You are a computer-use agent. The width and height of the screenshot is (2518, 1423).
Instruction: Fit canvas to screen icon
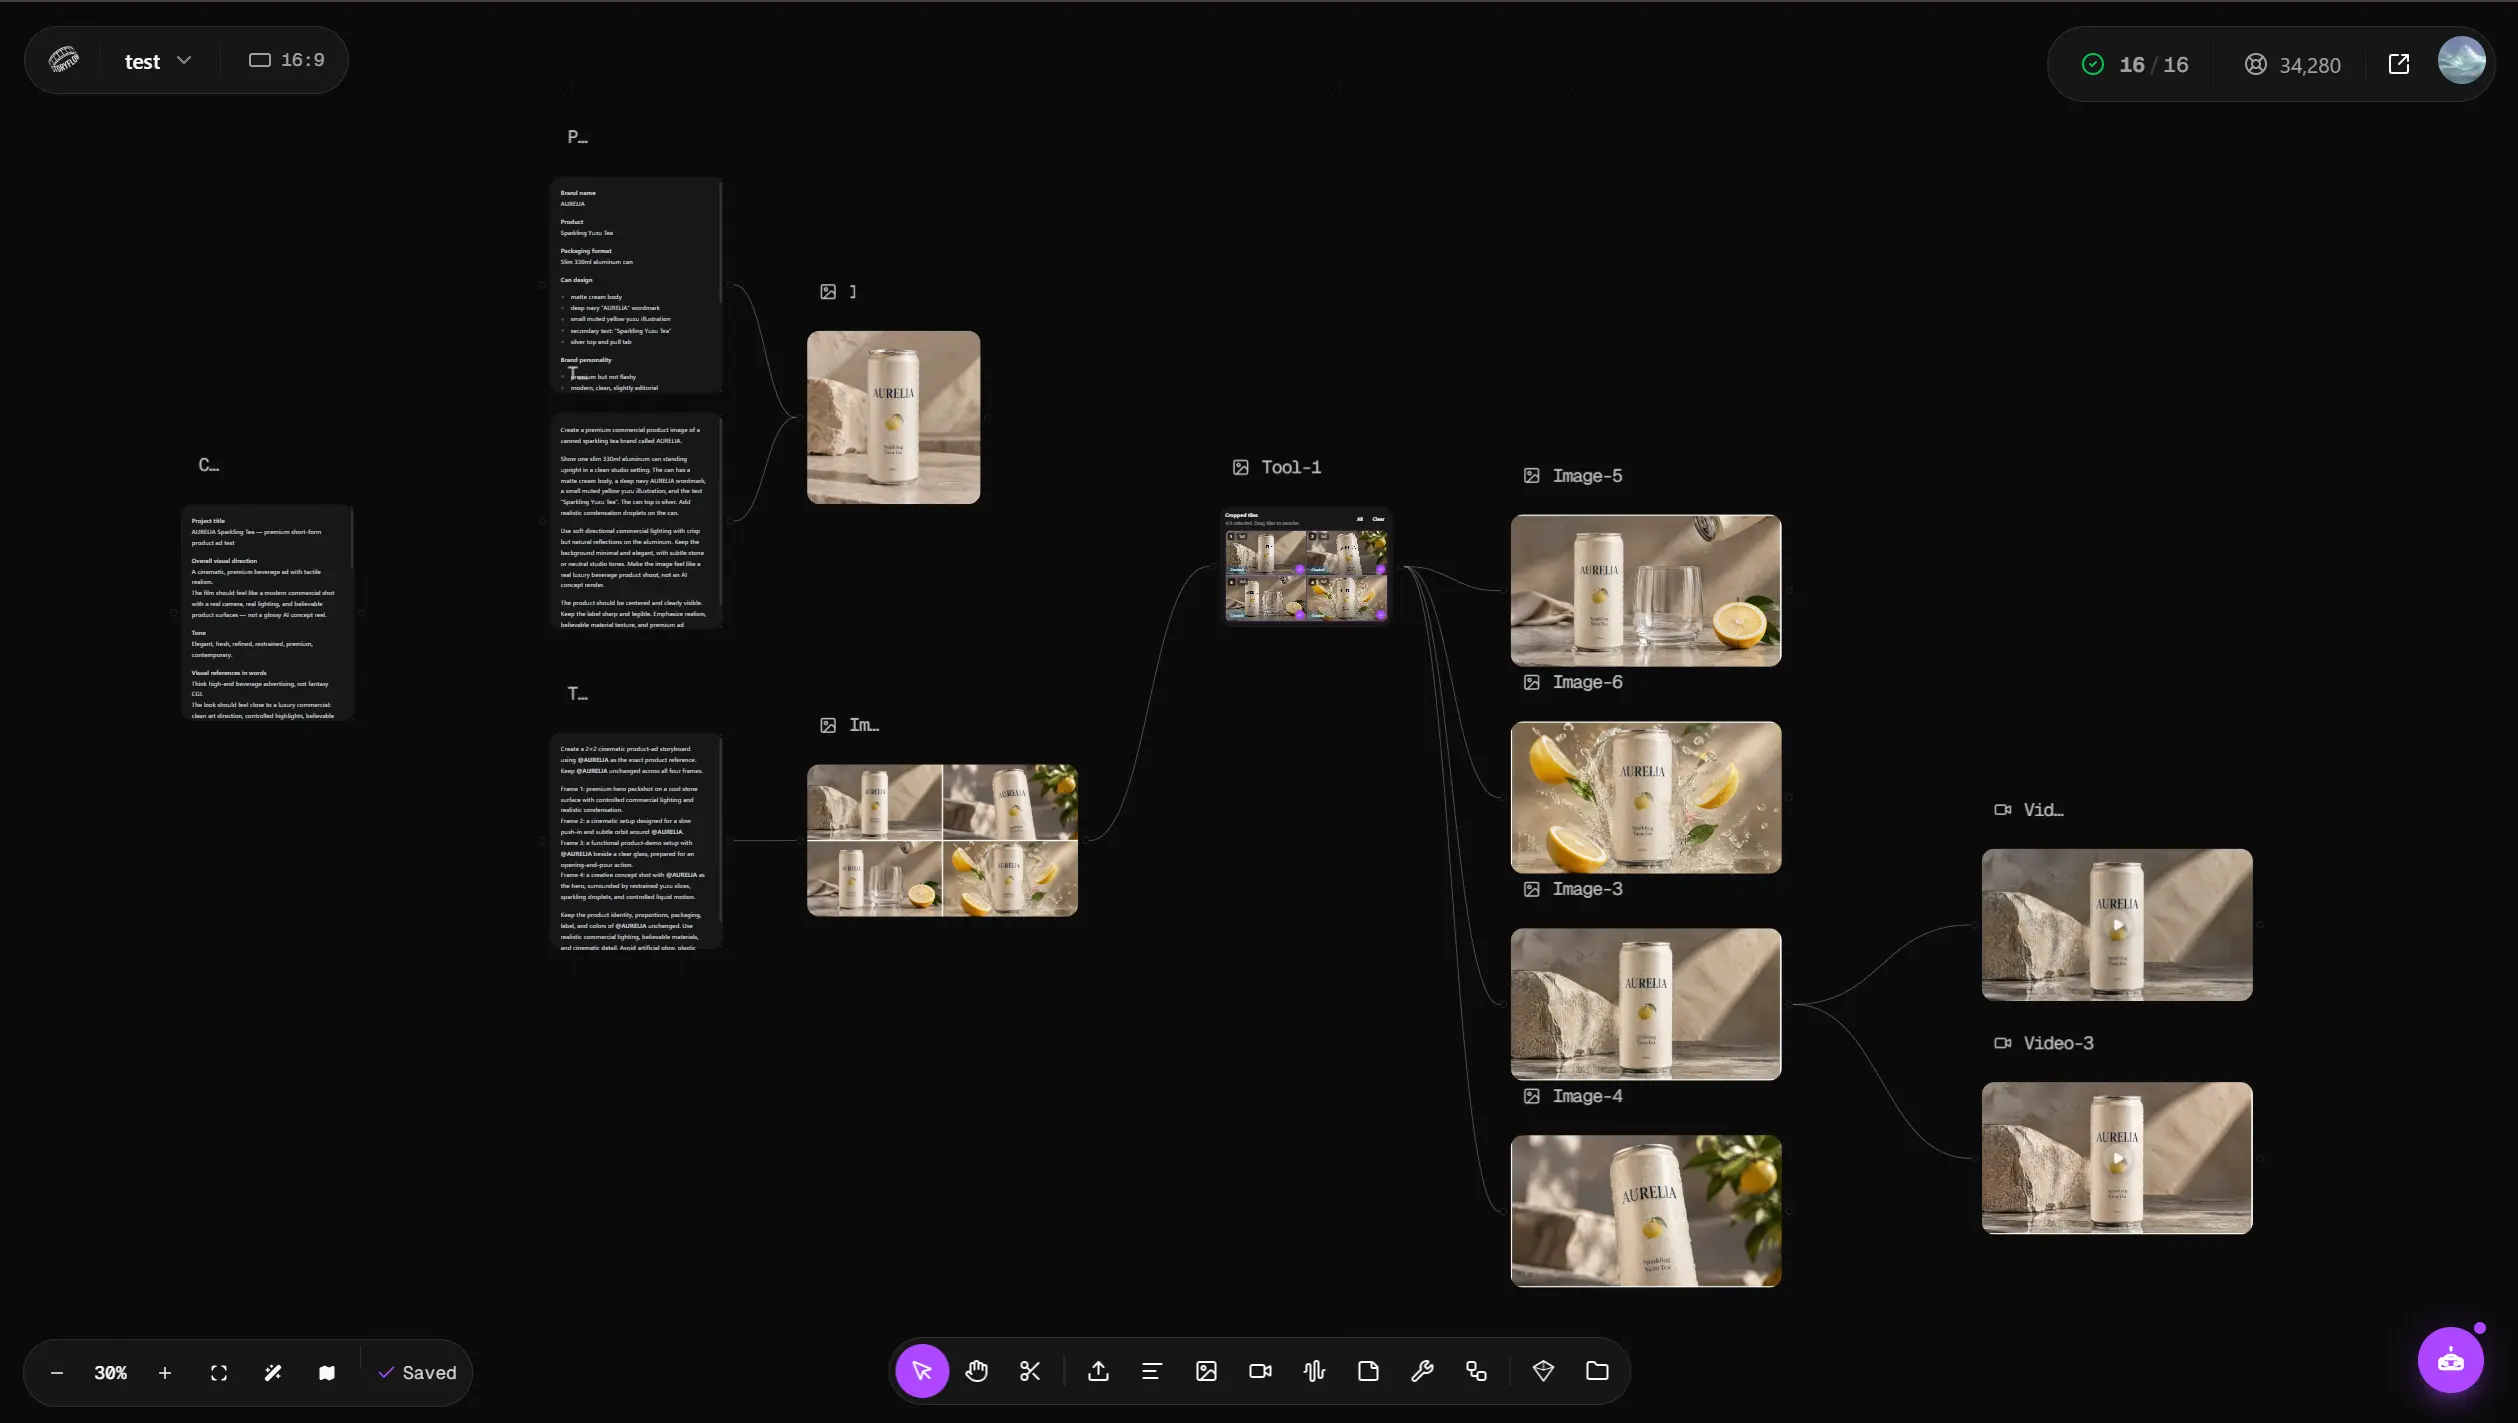pos(219,1373)
